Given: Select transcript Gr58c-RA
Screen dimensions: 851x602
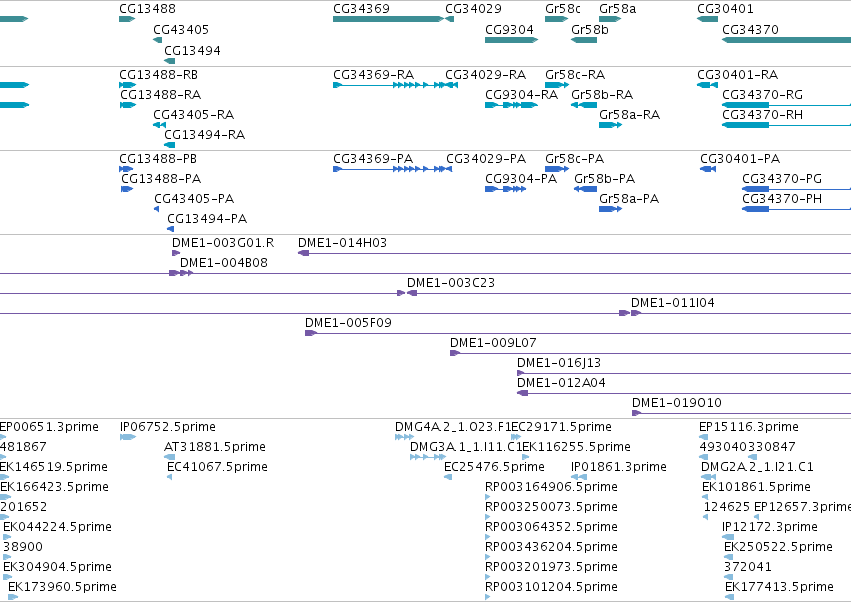Looking at the screenshot, I should [557, 85].
